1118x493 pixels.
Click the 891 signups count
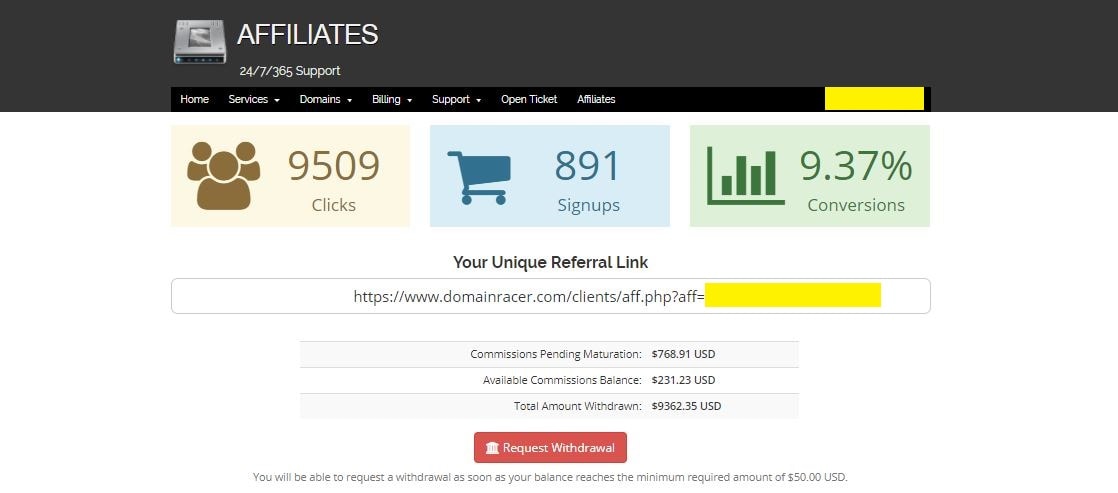click(588, 166)
